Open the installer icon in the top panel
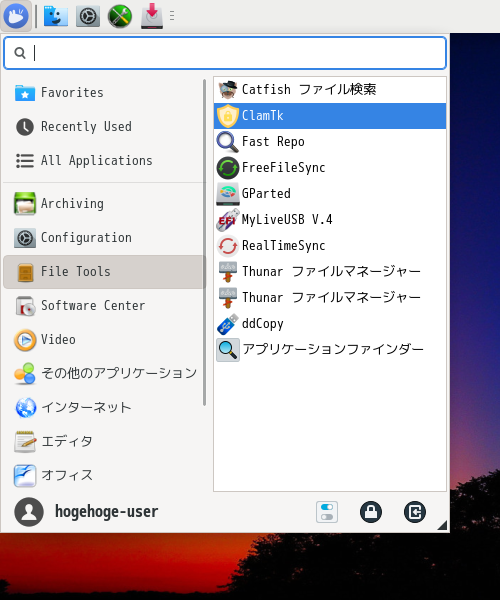500x600 pixels. click(152, 16)
